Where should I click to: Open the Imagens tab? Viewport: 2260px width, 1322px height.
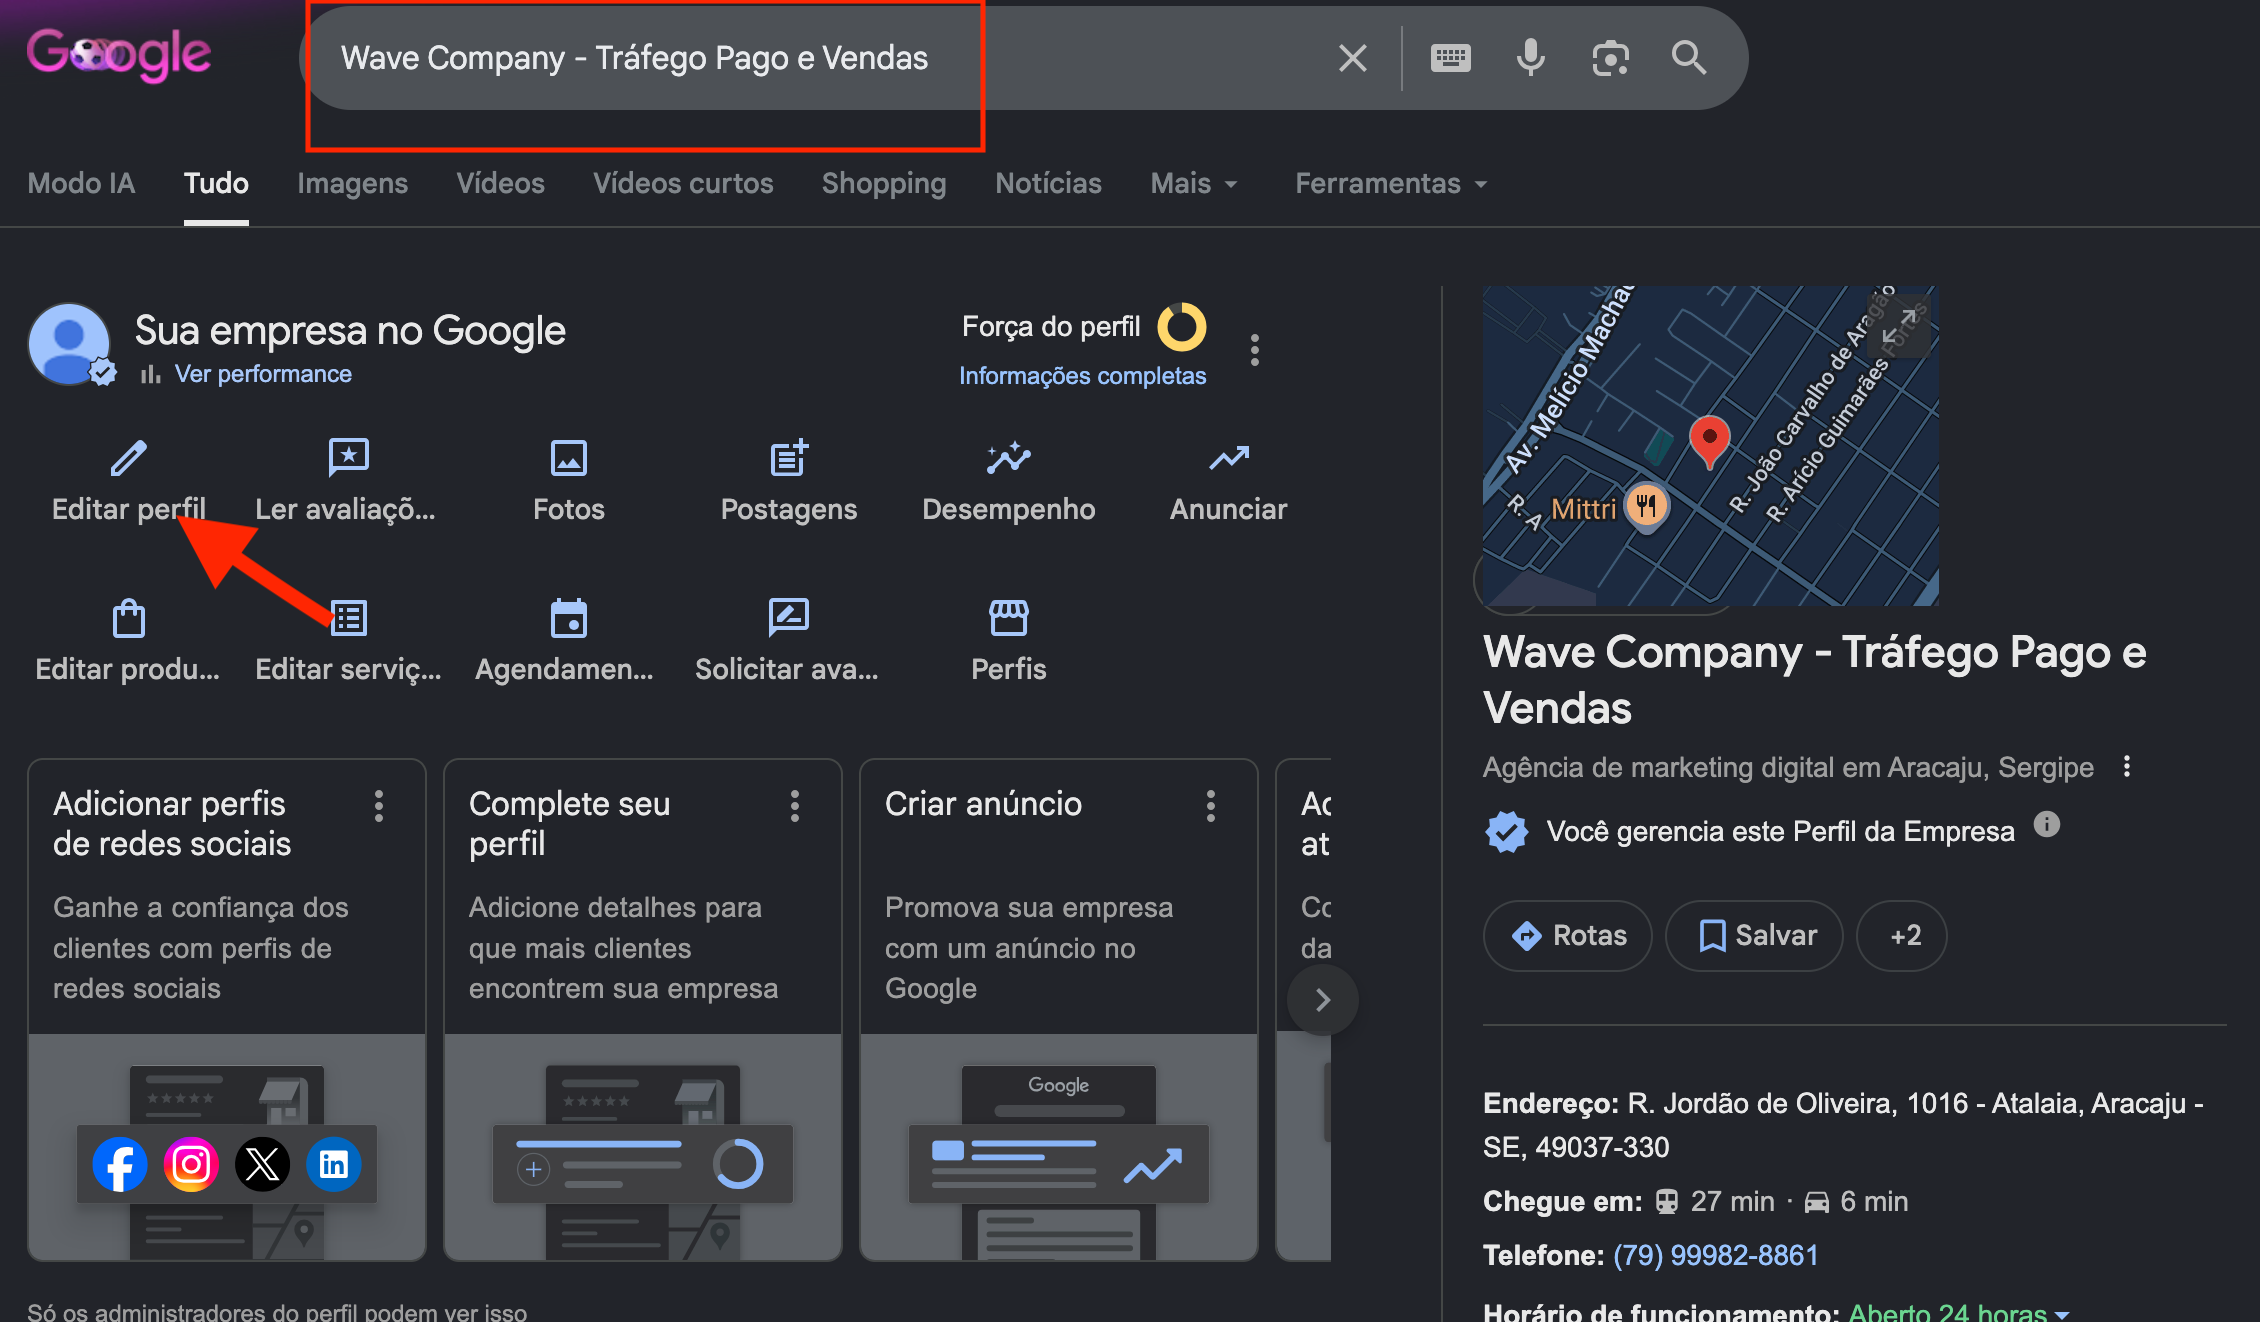click(352, 184)
